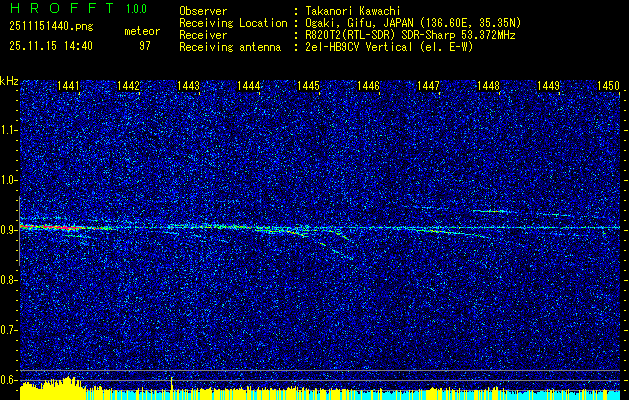Click the 1445 time marker
The height and width of the screenshot is (400, 629).
point(308,85)
